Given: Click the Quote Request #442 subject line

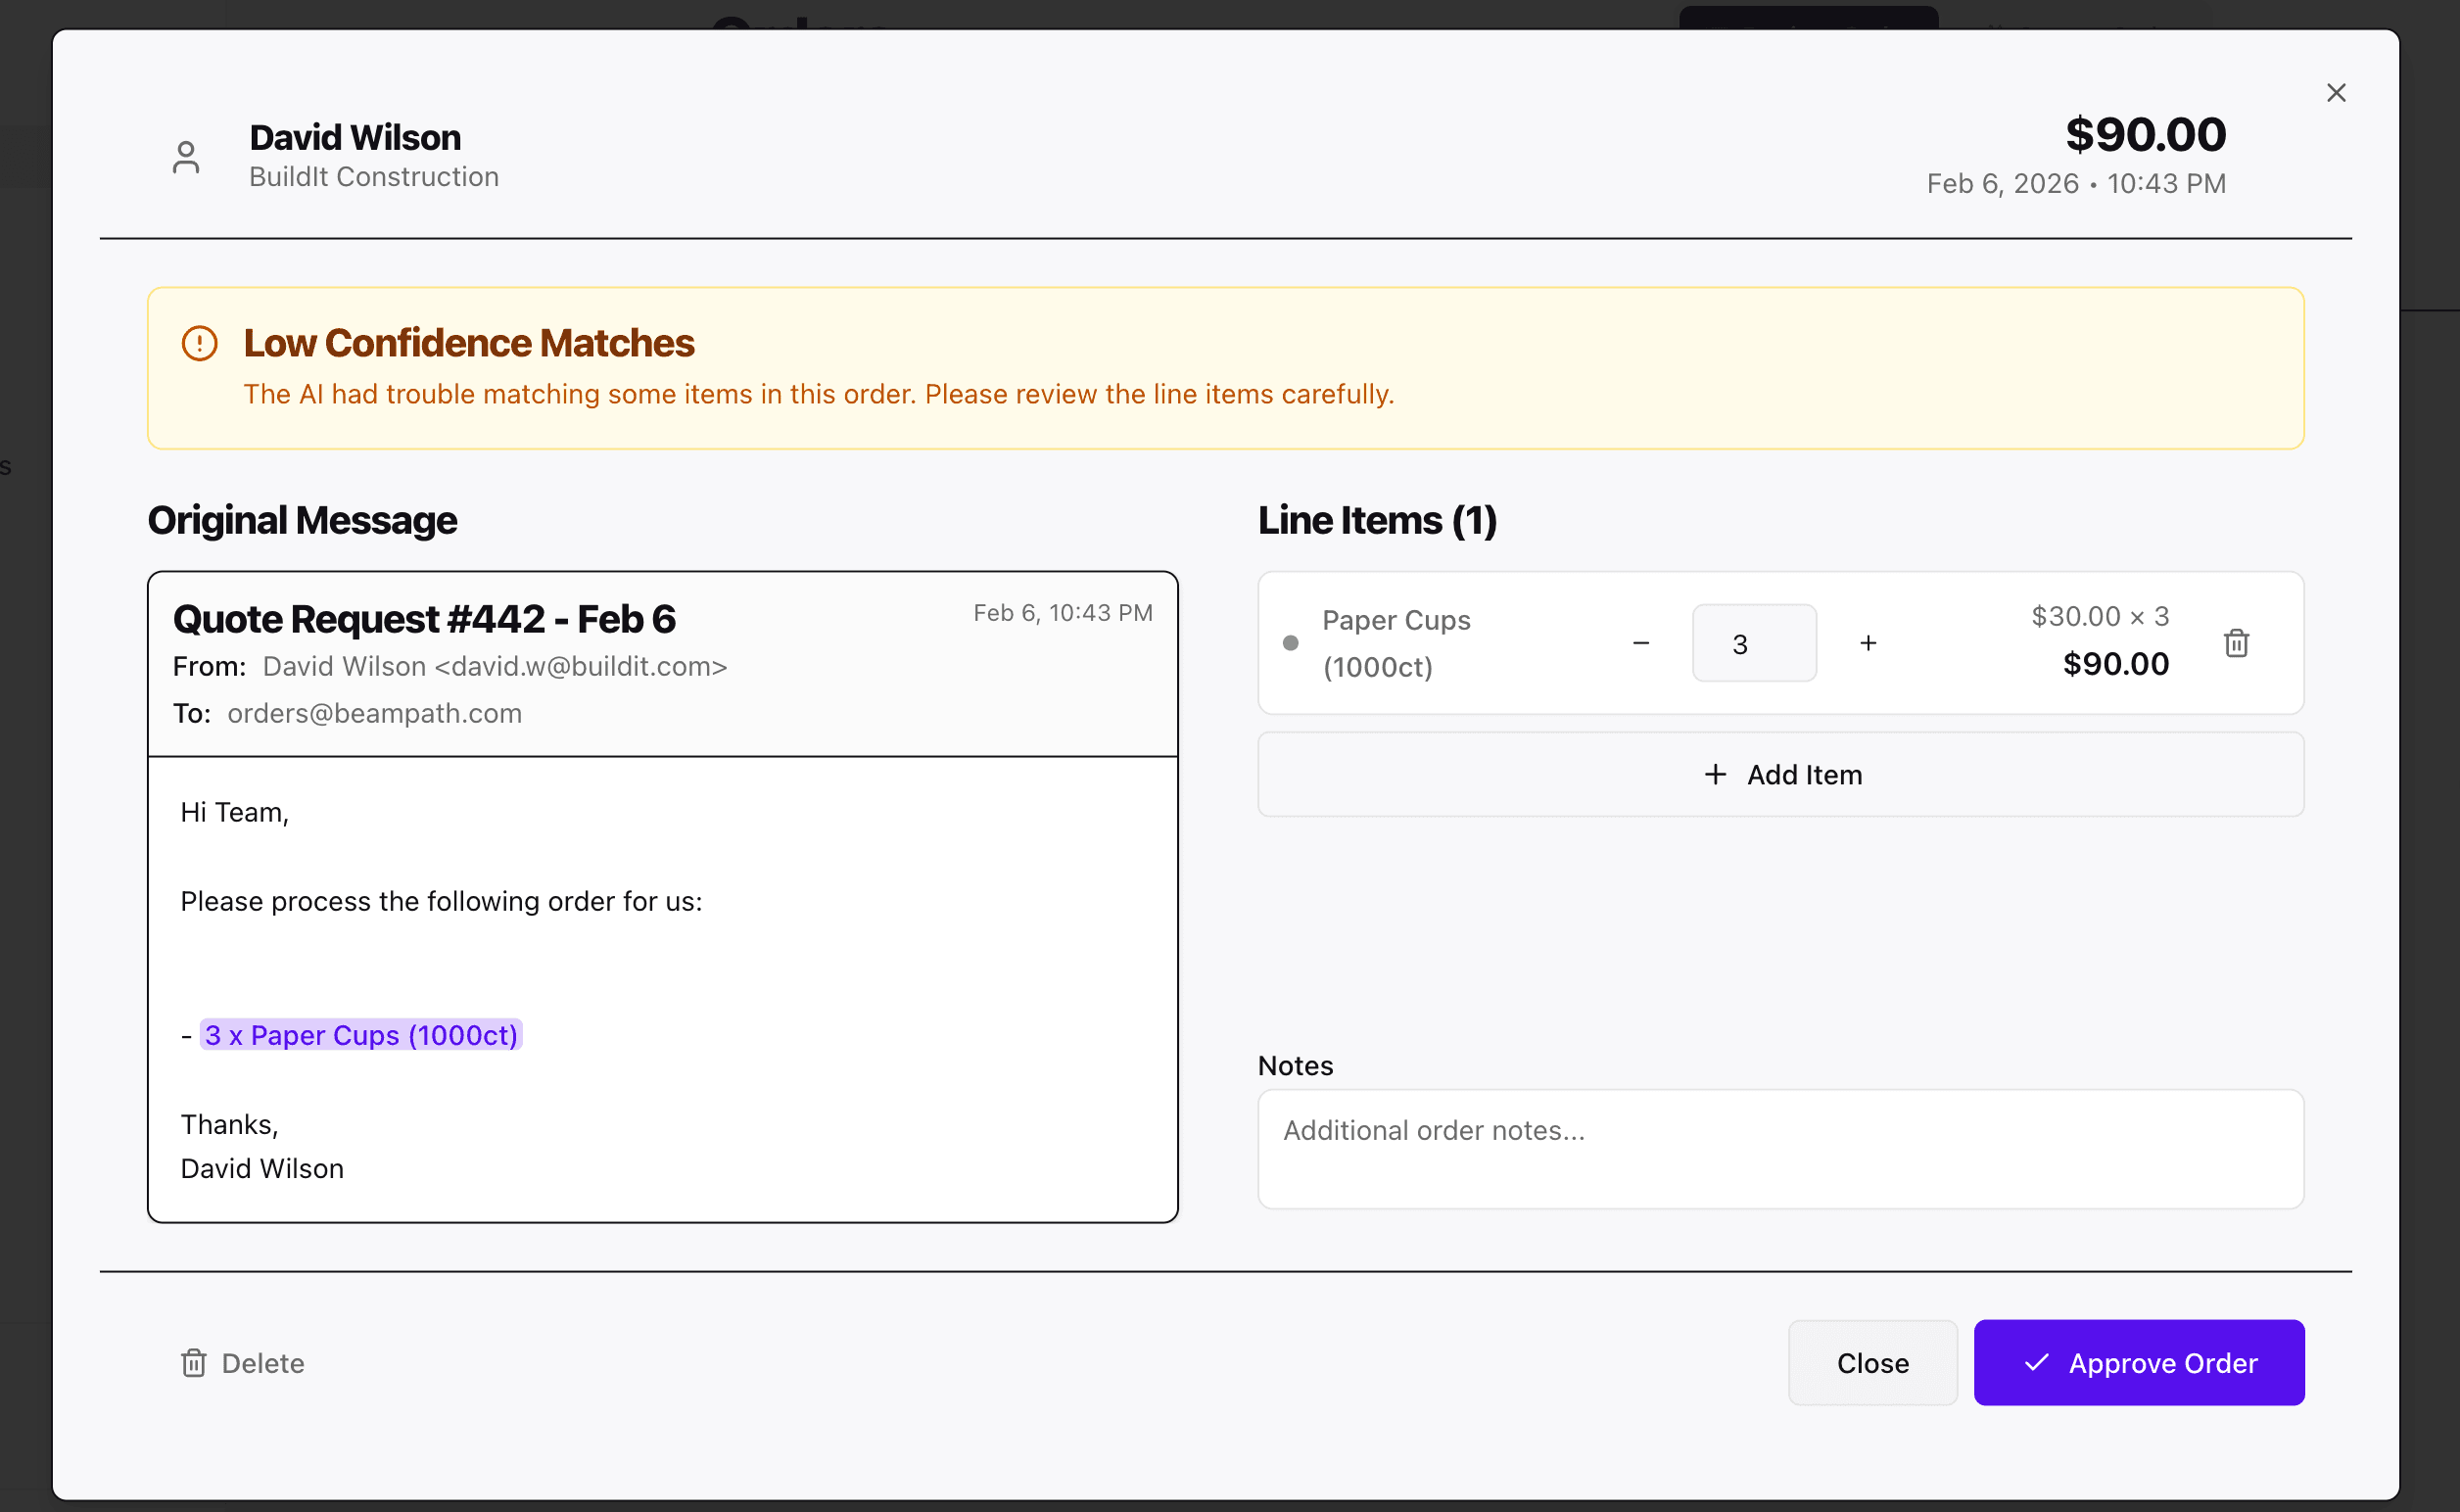Looking at the screenshot, I should click(x=424, y=619).
